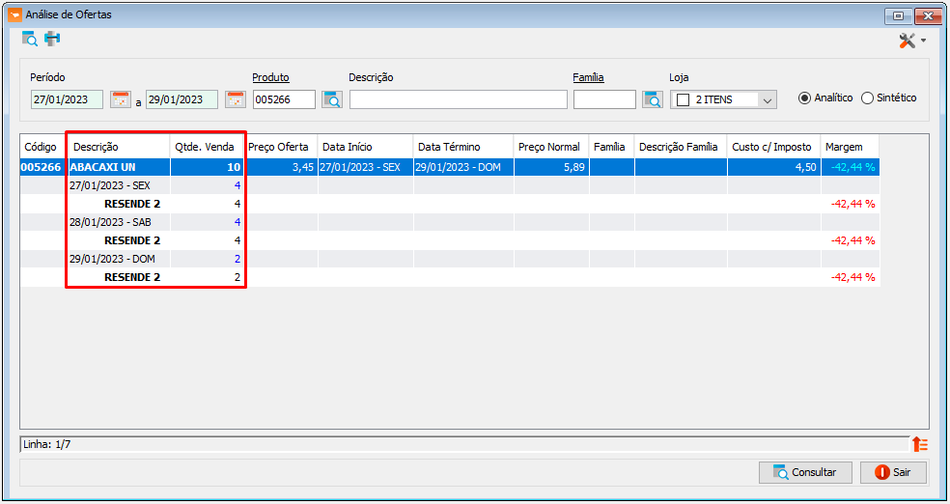Click the Consultar button
The image size is (950, 504).
click(x=805, y=472)
